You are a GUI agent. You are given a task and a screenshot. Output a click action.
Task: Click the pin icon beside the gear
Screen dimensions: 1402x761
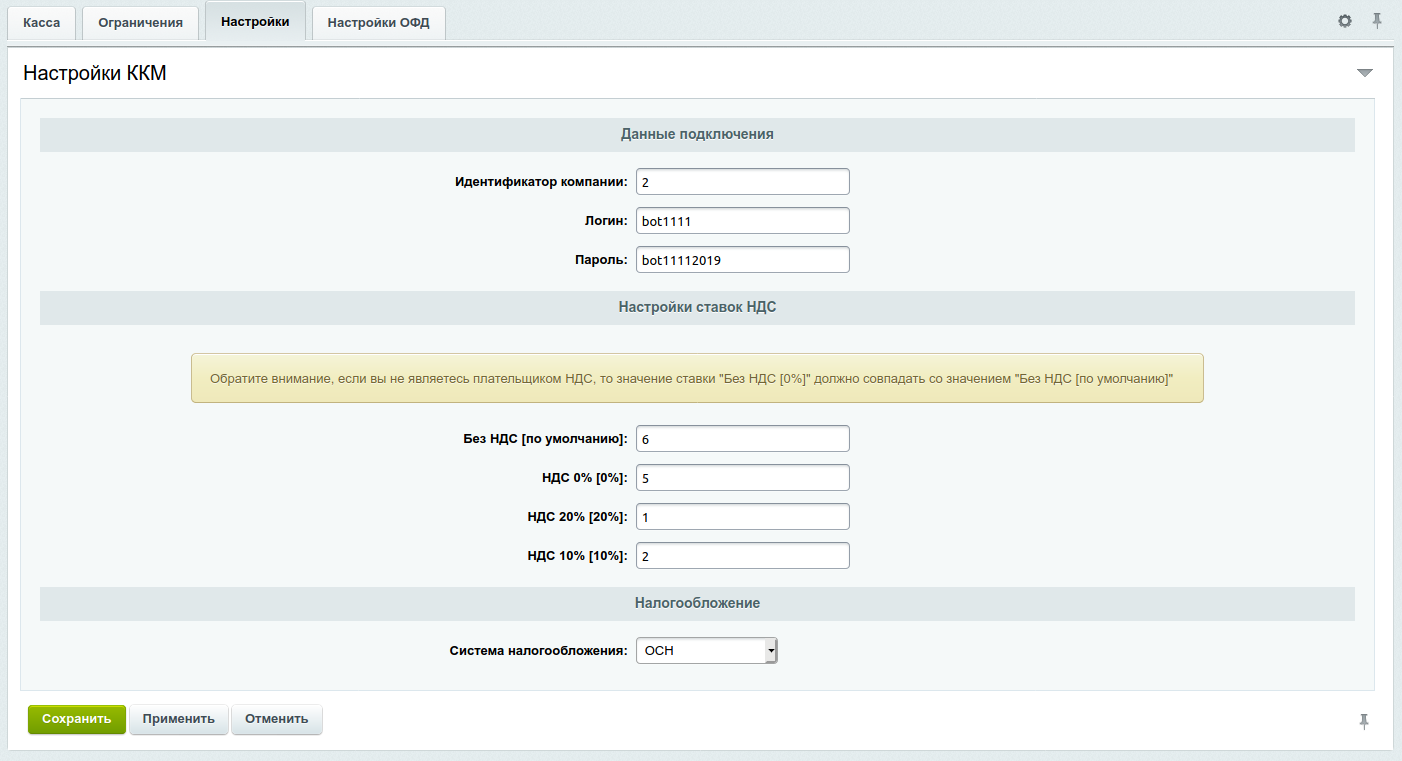pyautogui.click(x=1377, y=21)
